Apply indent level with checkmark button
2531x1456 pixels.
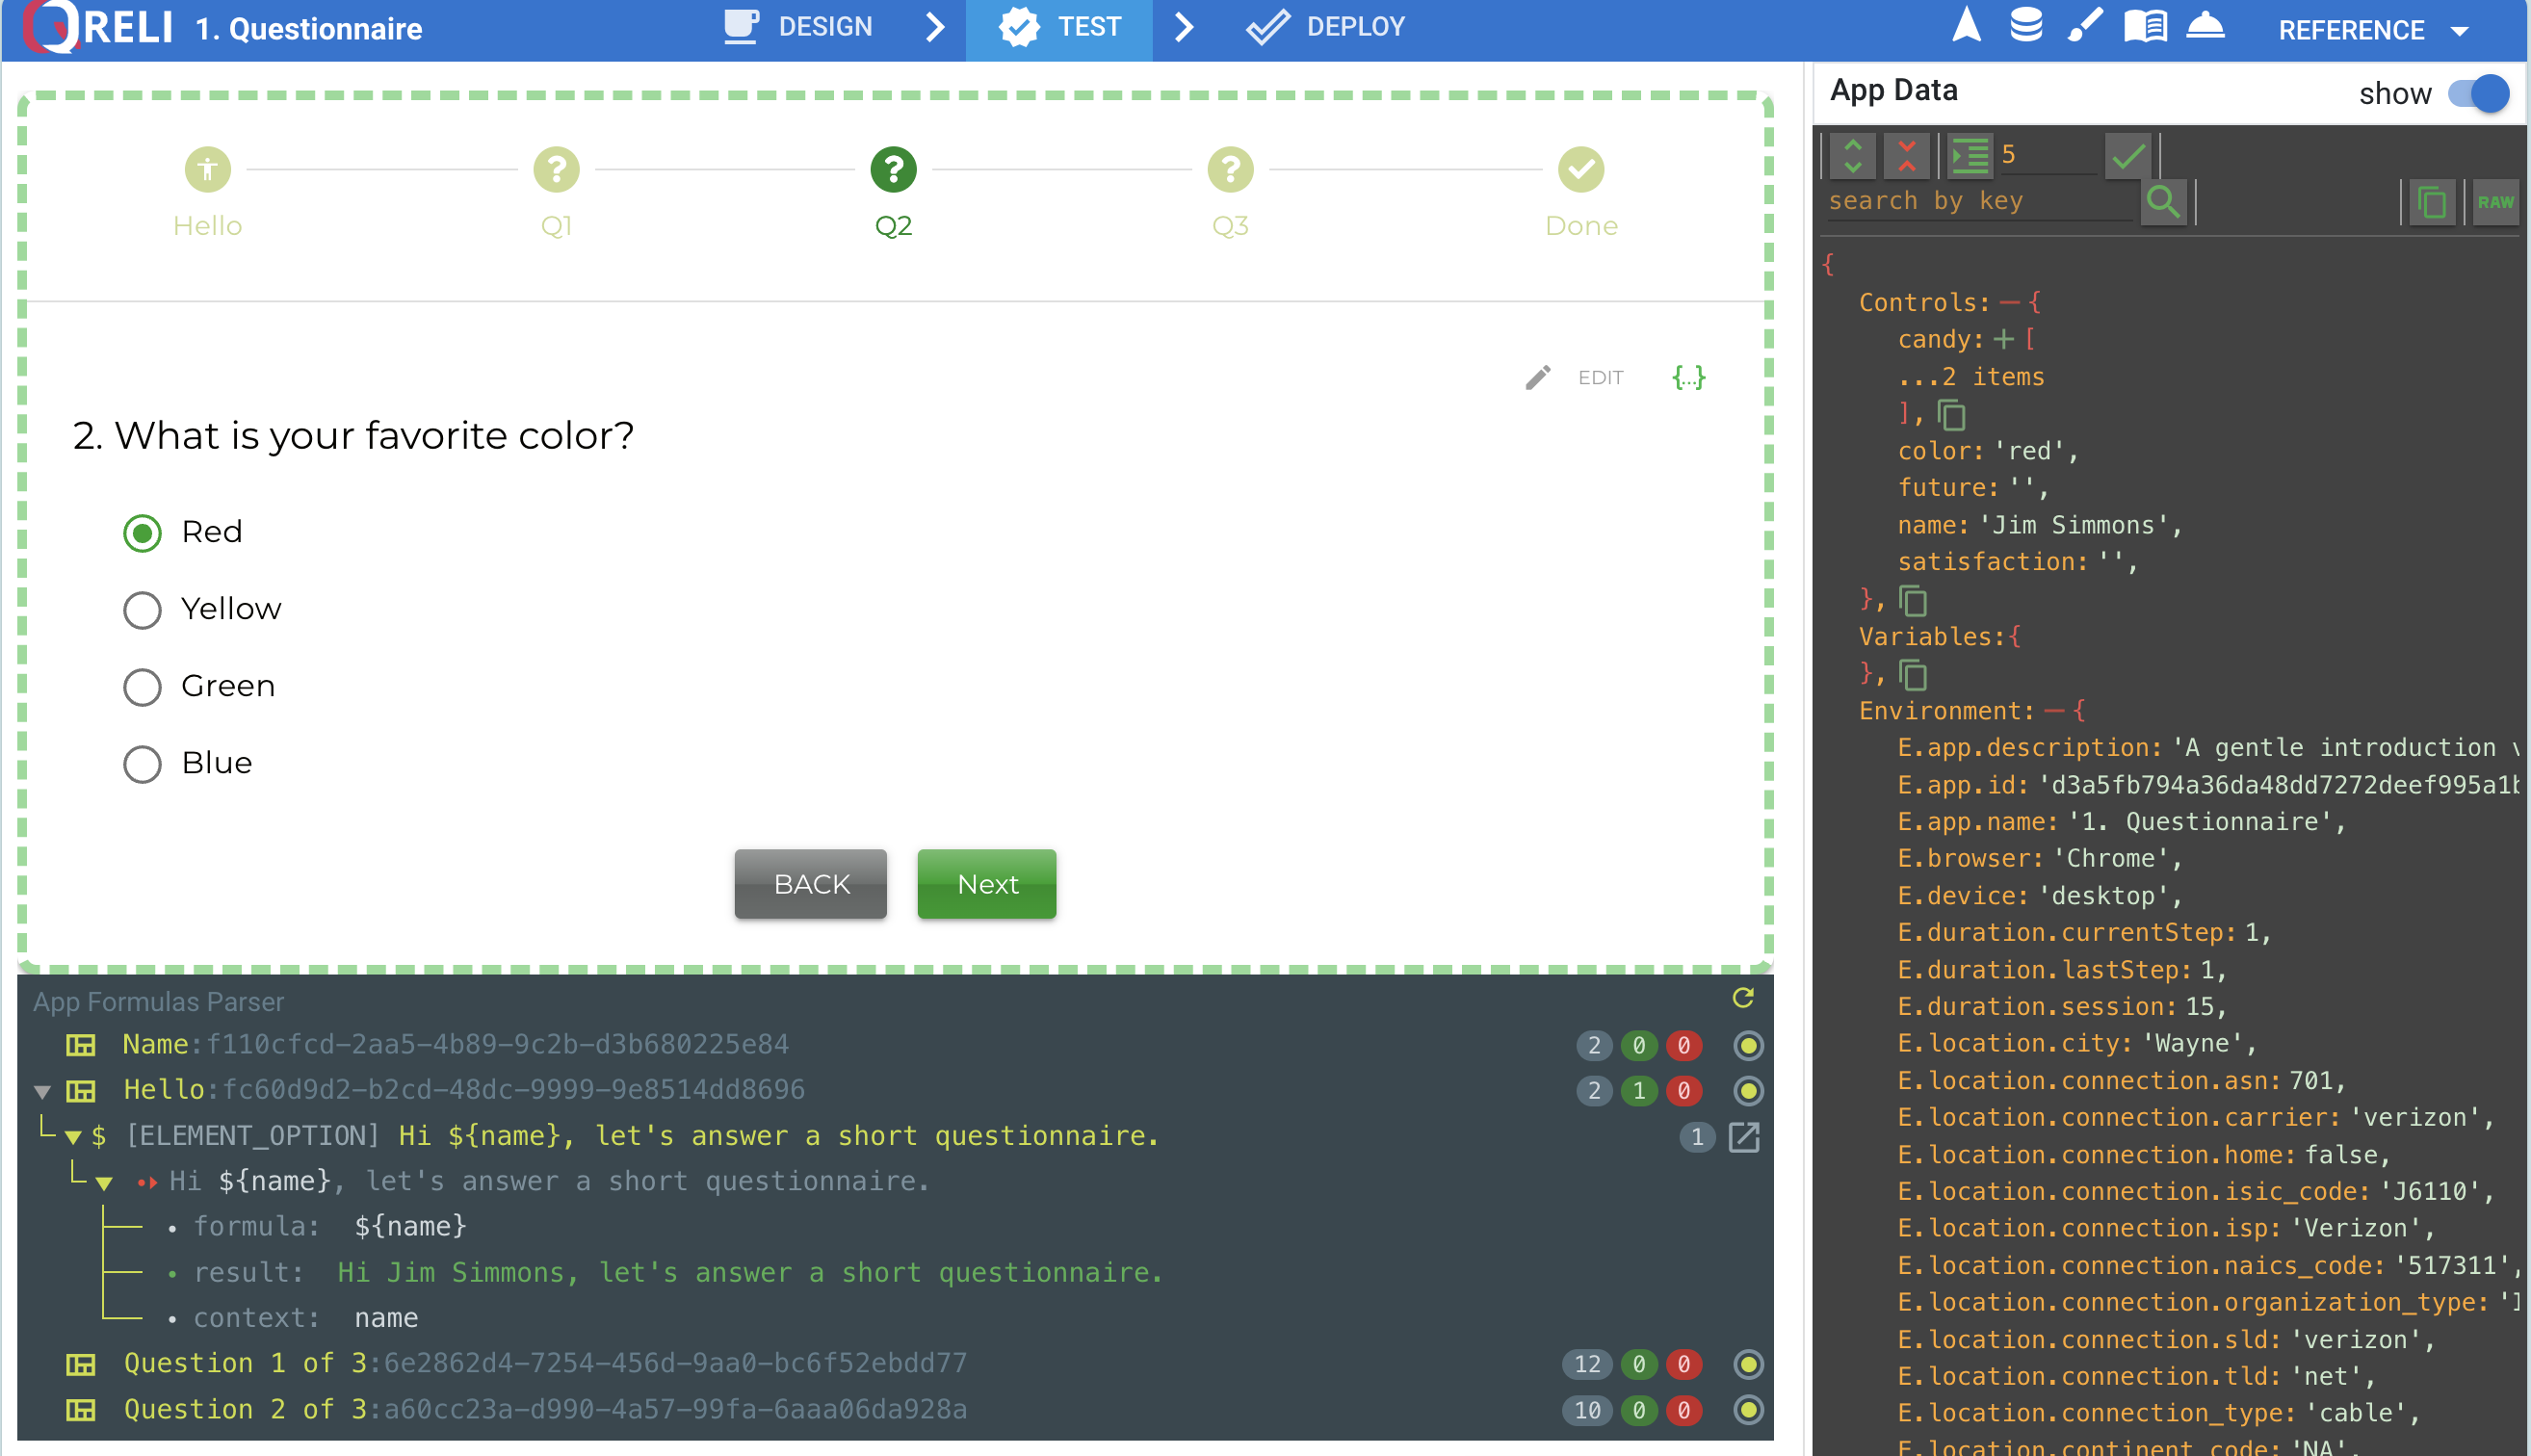pyautogui.click(x=2127, y=155)
